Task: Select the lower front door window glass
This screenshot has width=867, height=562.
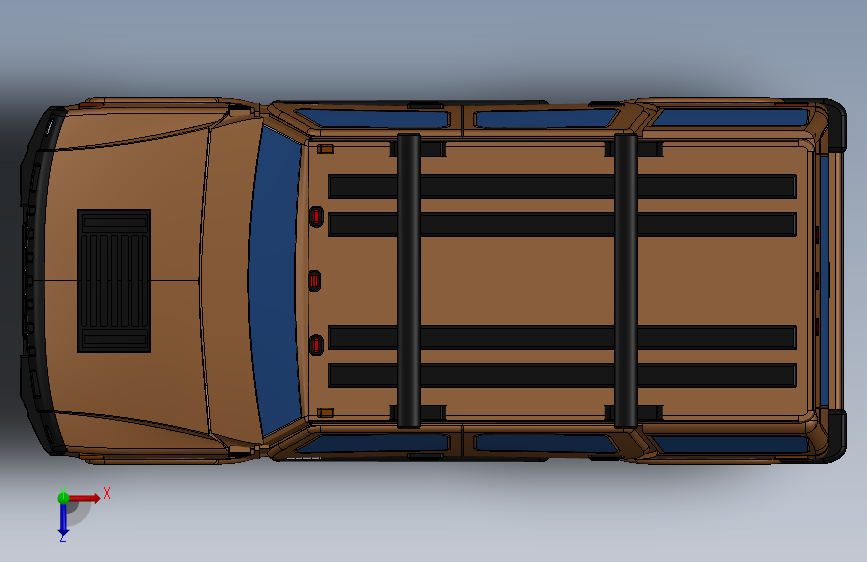Action: (373, 443)
